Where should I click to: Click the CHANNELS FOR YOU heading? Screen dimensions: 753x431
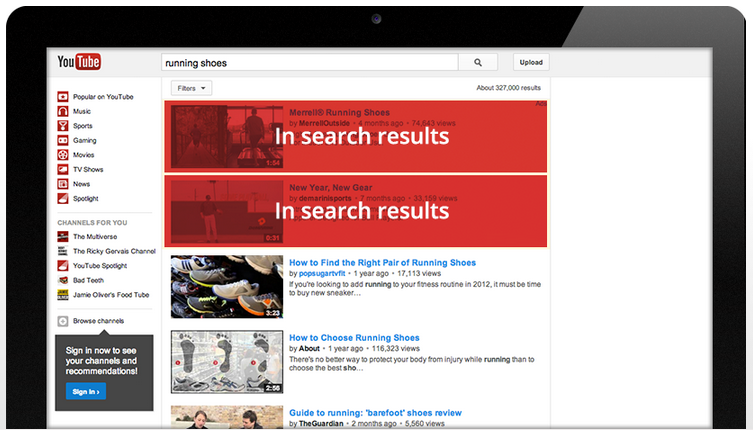(x=92, y=222)
